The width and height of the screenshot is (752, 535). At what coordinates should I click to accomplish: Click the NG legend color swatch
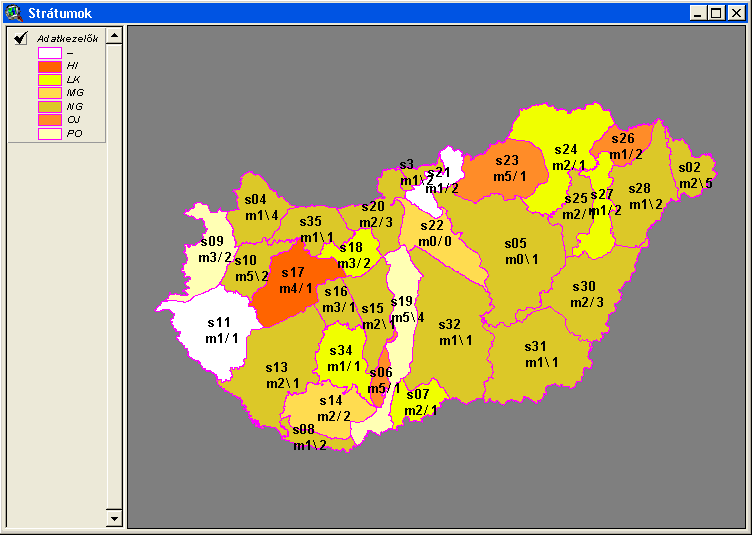point(50,106)
